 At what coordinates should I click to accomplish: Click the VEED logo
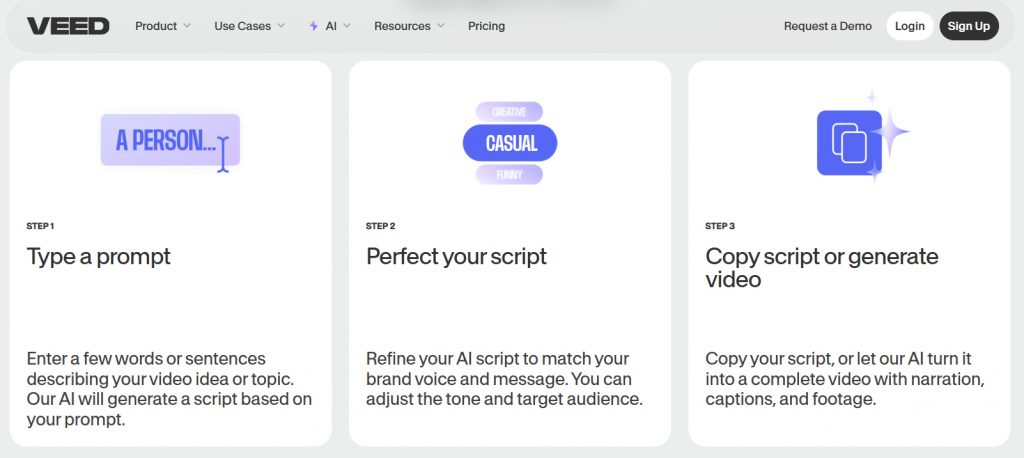(68, 26)
